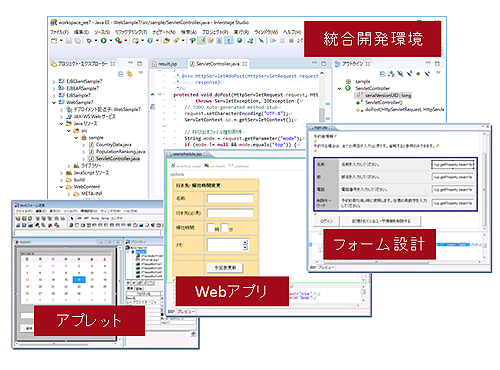500x370 pixels.
Task: Click the 予定表更新 button
Action: point(225,268)
